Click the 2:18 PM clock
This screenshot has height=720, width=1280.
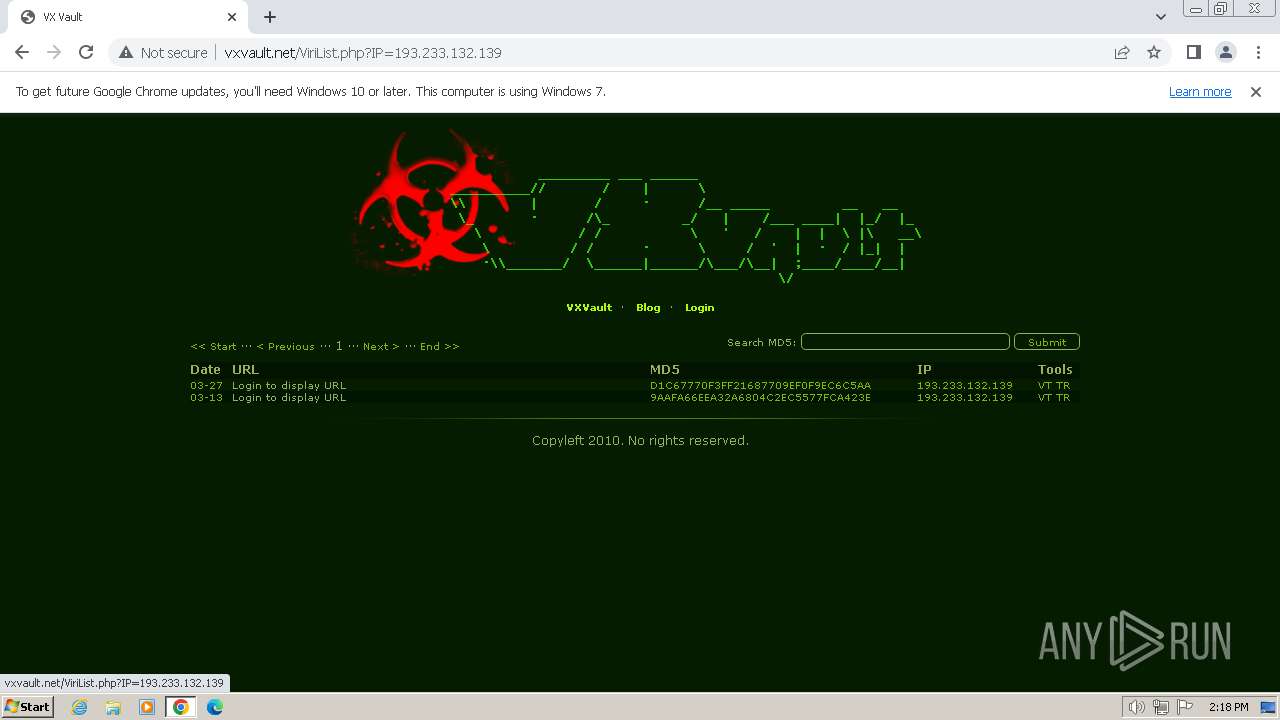pos(1228,707)
